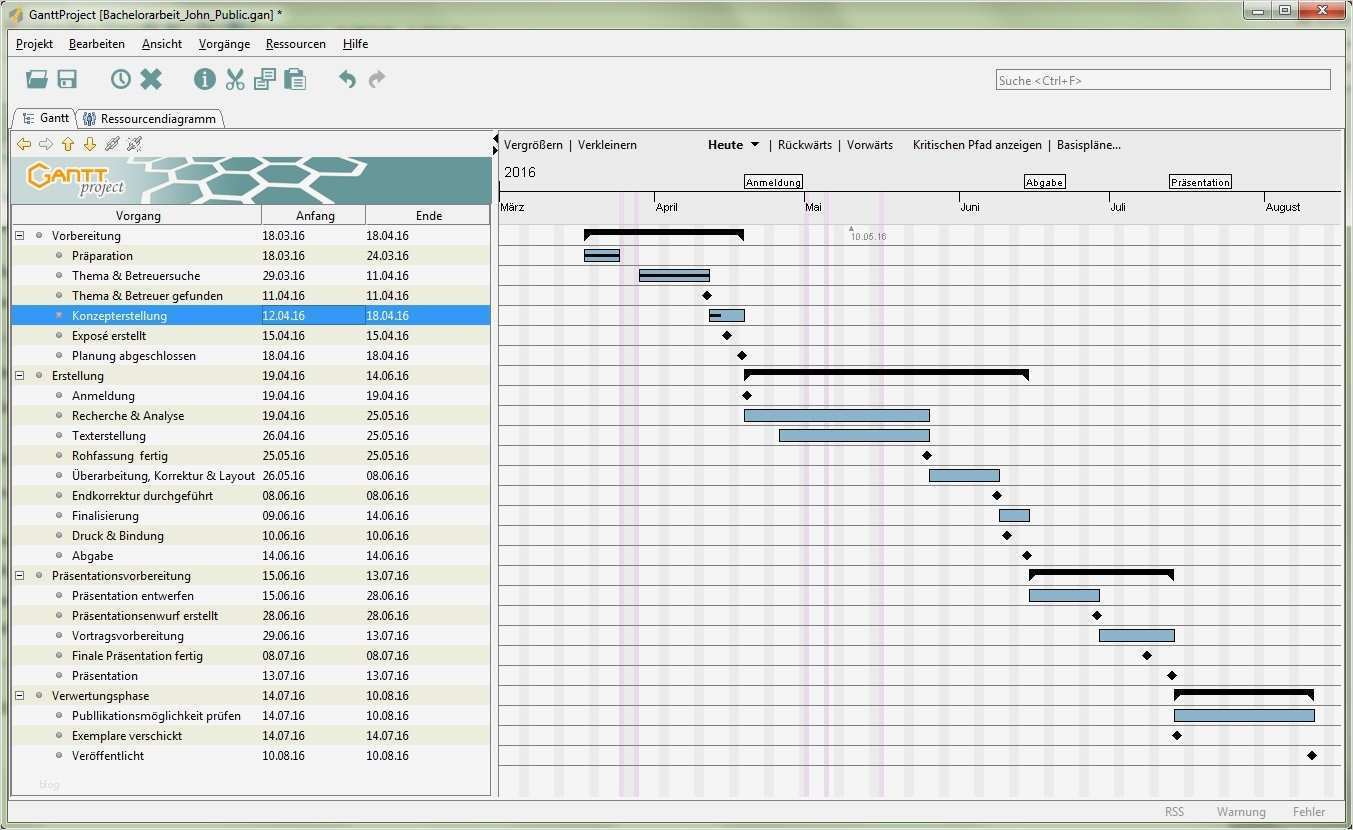Open task properties with the info icon
The width and height of the screenshot is (1353, 830).
coord(204,79)
